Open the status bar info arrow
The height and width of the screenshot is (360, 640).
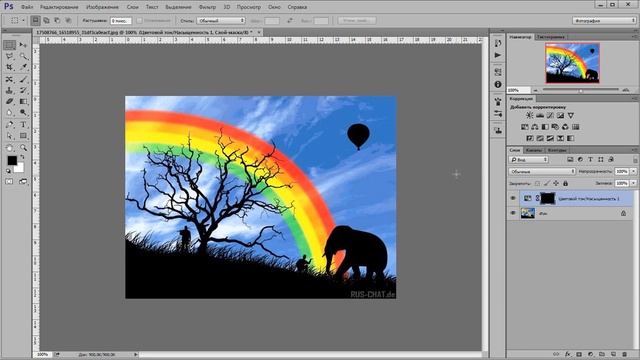click(x=136, y=355)
